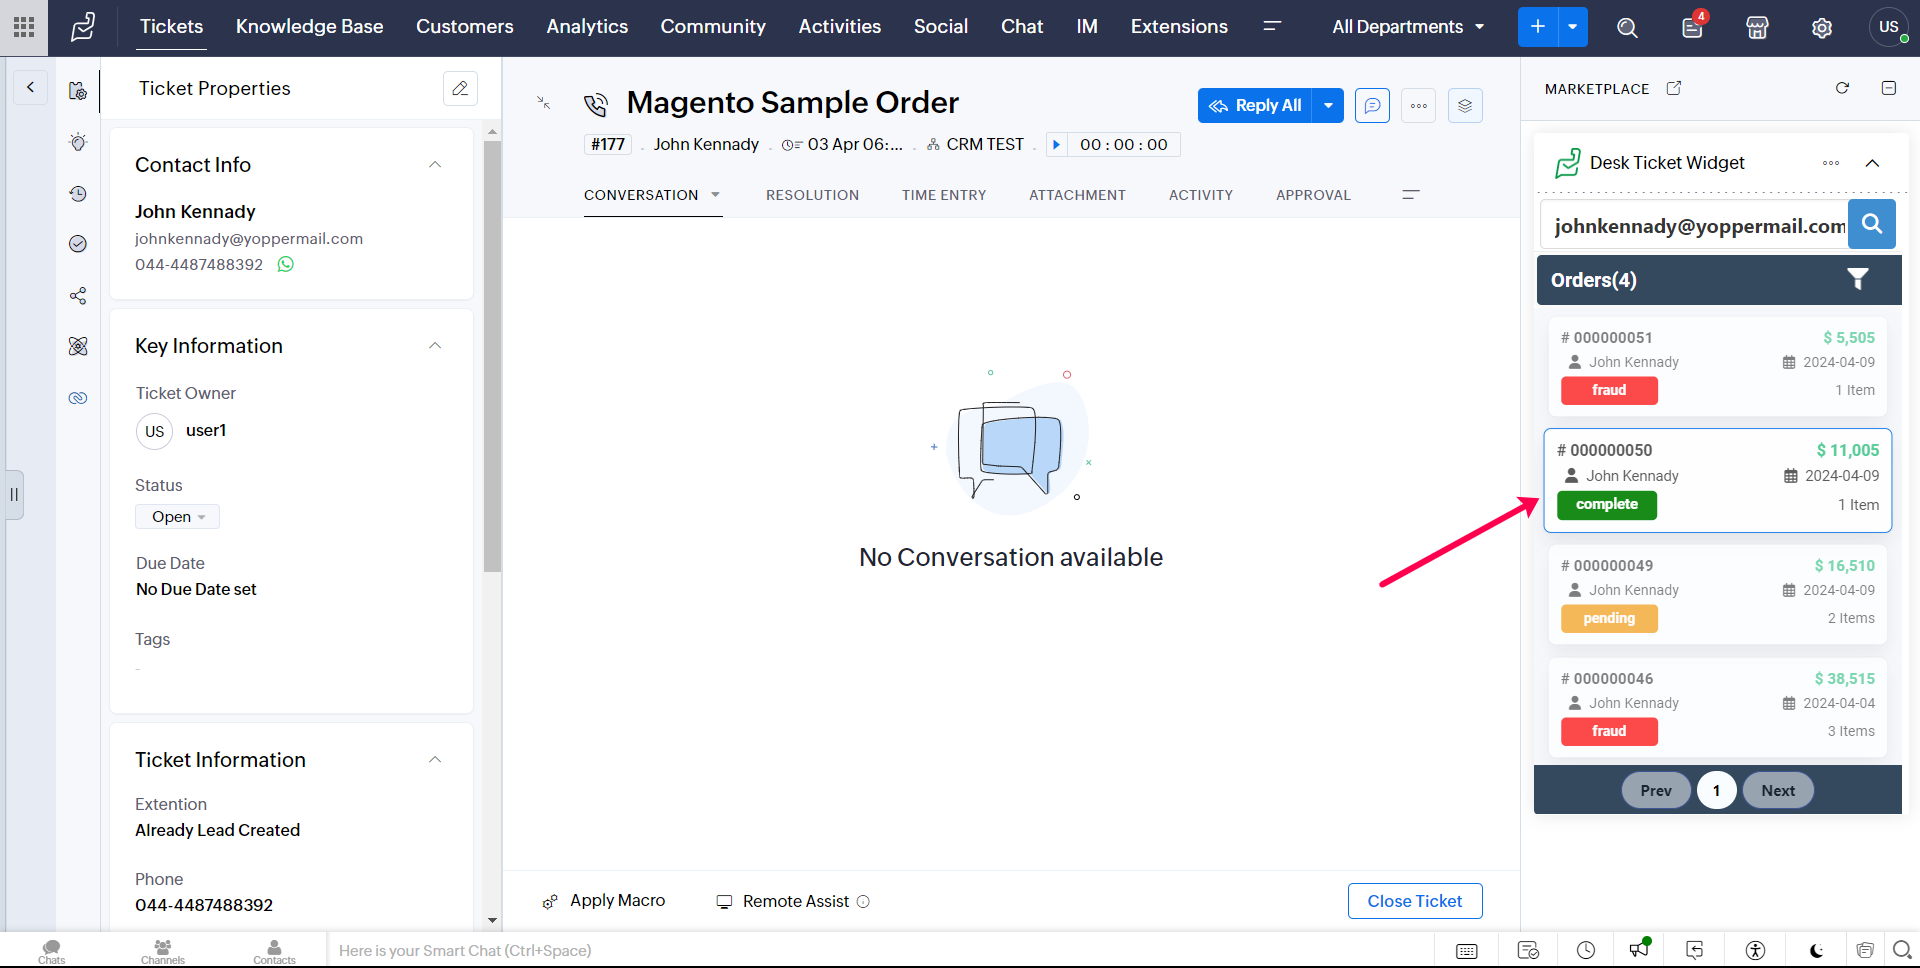1920x968 pixels.
Task: Open the Knowledge Base menu
Action: tap(309, 27)
